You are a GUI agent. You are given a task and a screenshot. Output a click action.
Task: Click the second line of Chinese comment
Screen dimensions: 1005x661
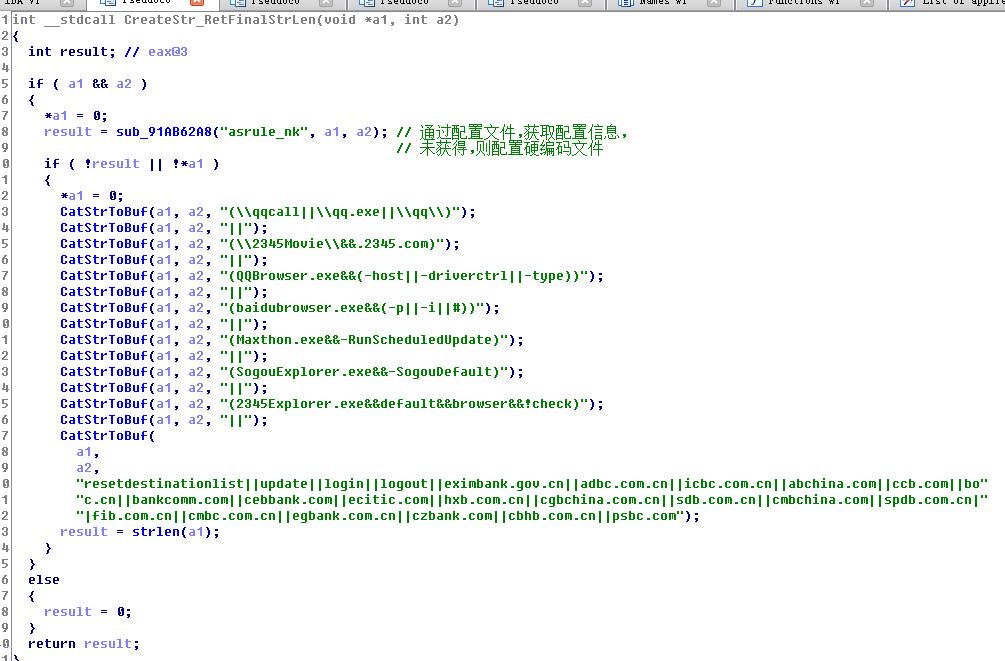point(500,149)
